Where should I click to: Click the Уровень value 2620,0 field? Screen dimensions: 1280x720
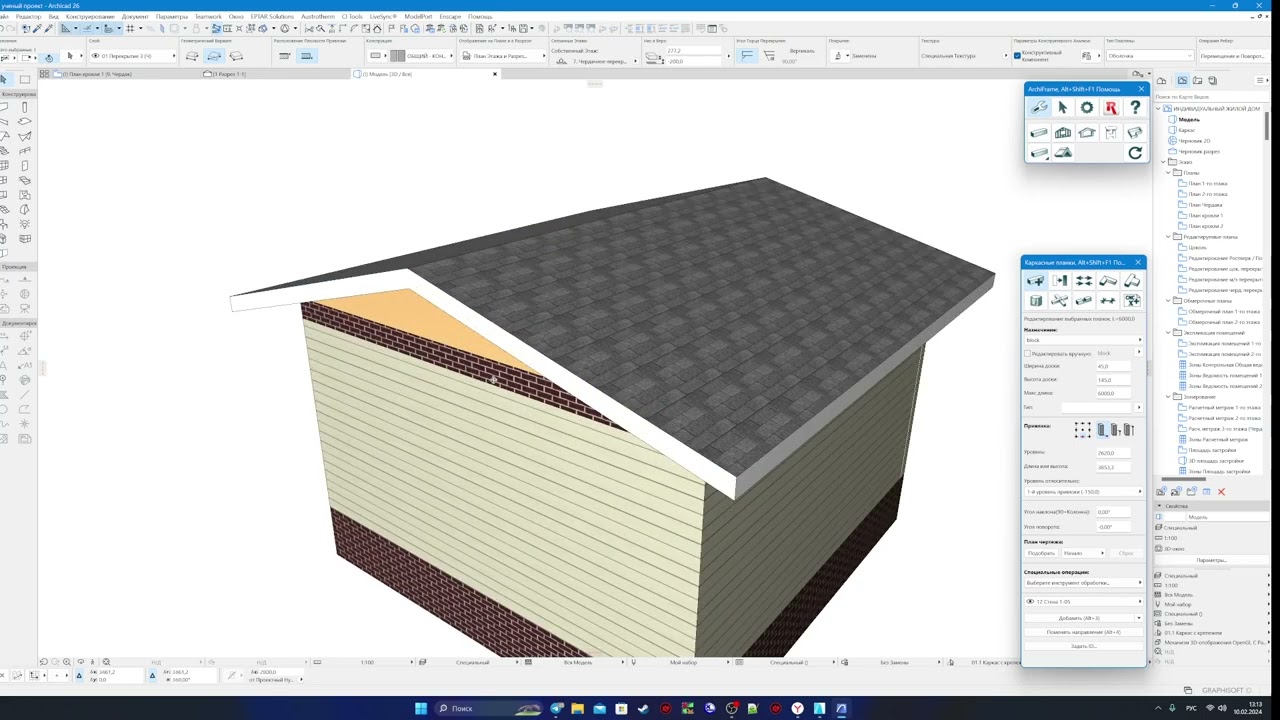point(1113,453)
